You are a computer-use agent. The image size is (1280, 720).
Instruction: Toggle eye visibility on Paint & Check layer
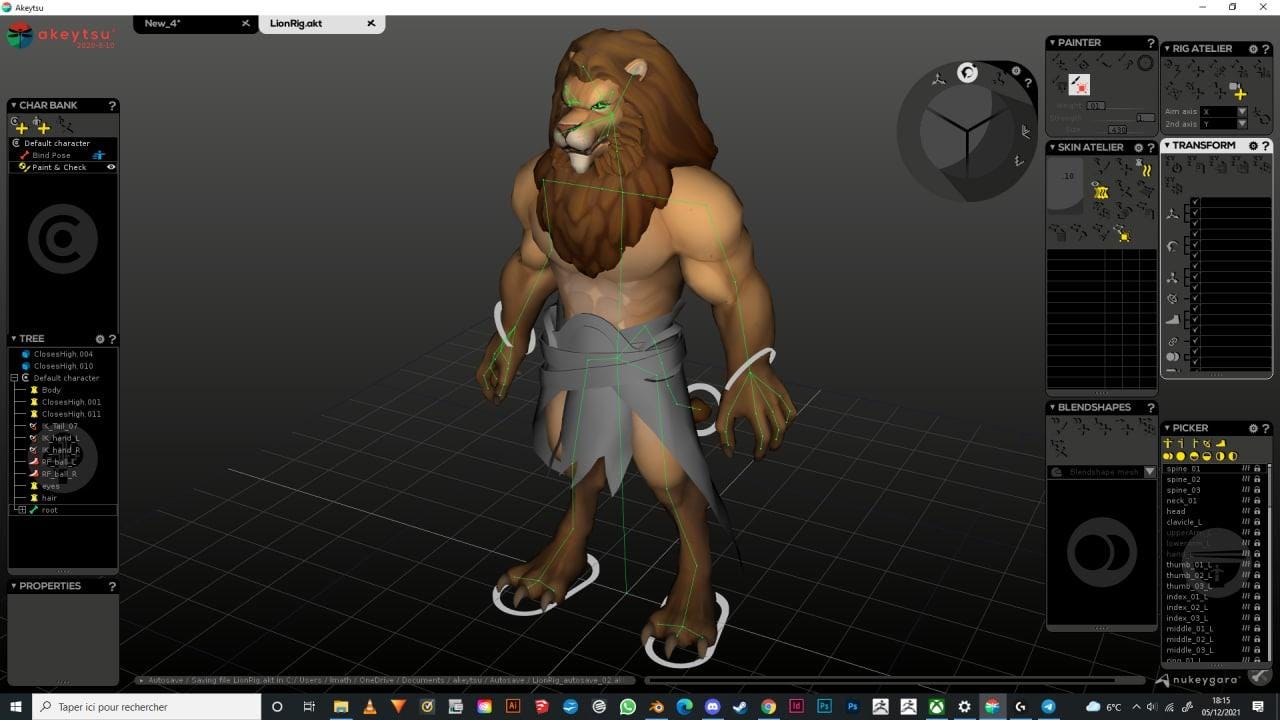point(111,167)
